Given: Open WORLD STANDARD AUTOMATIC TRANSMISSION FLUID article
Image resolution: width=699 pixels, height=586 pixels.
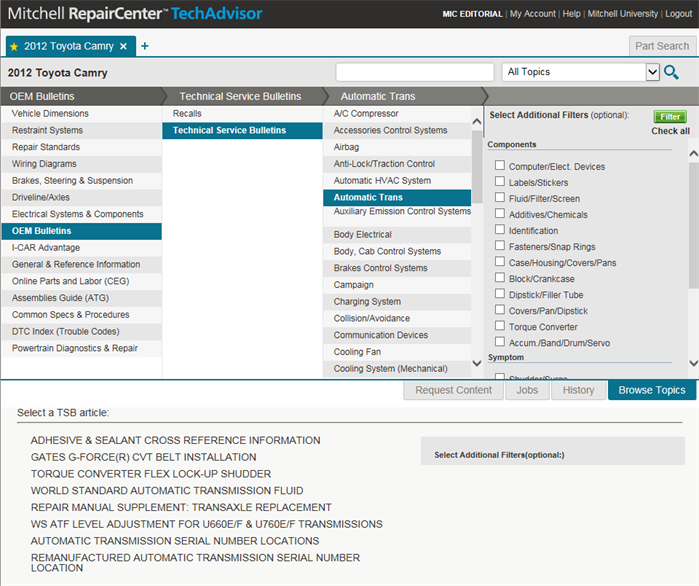Looking at the screenshot, I should (x=167, y=491).
